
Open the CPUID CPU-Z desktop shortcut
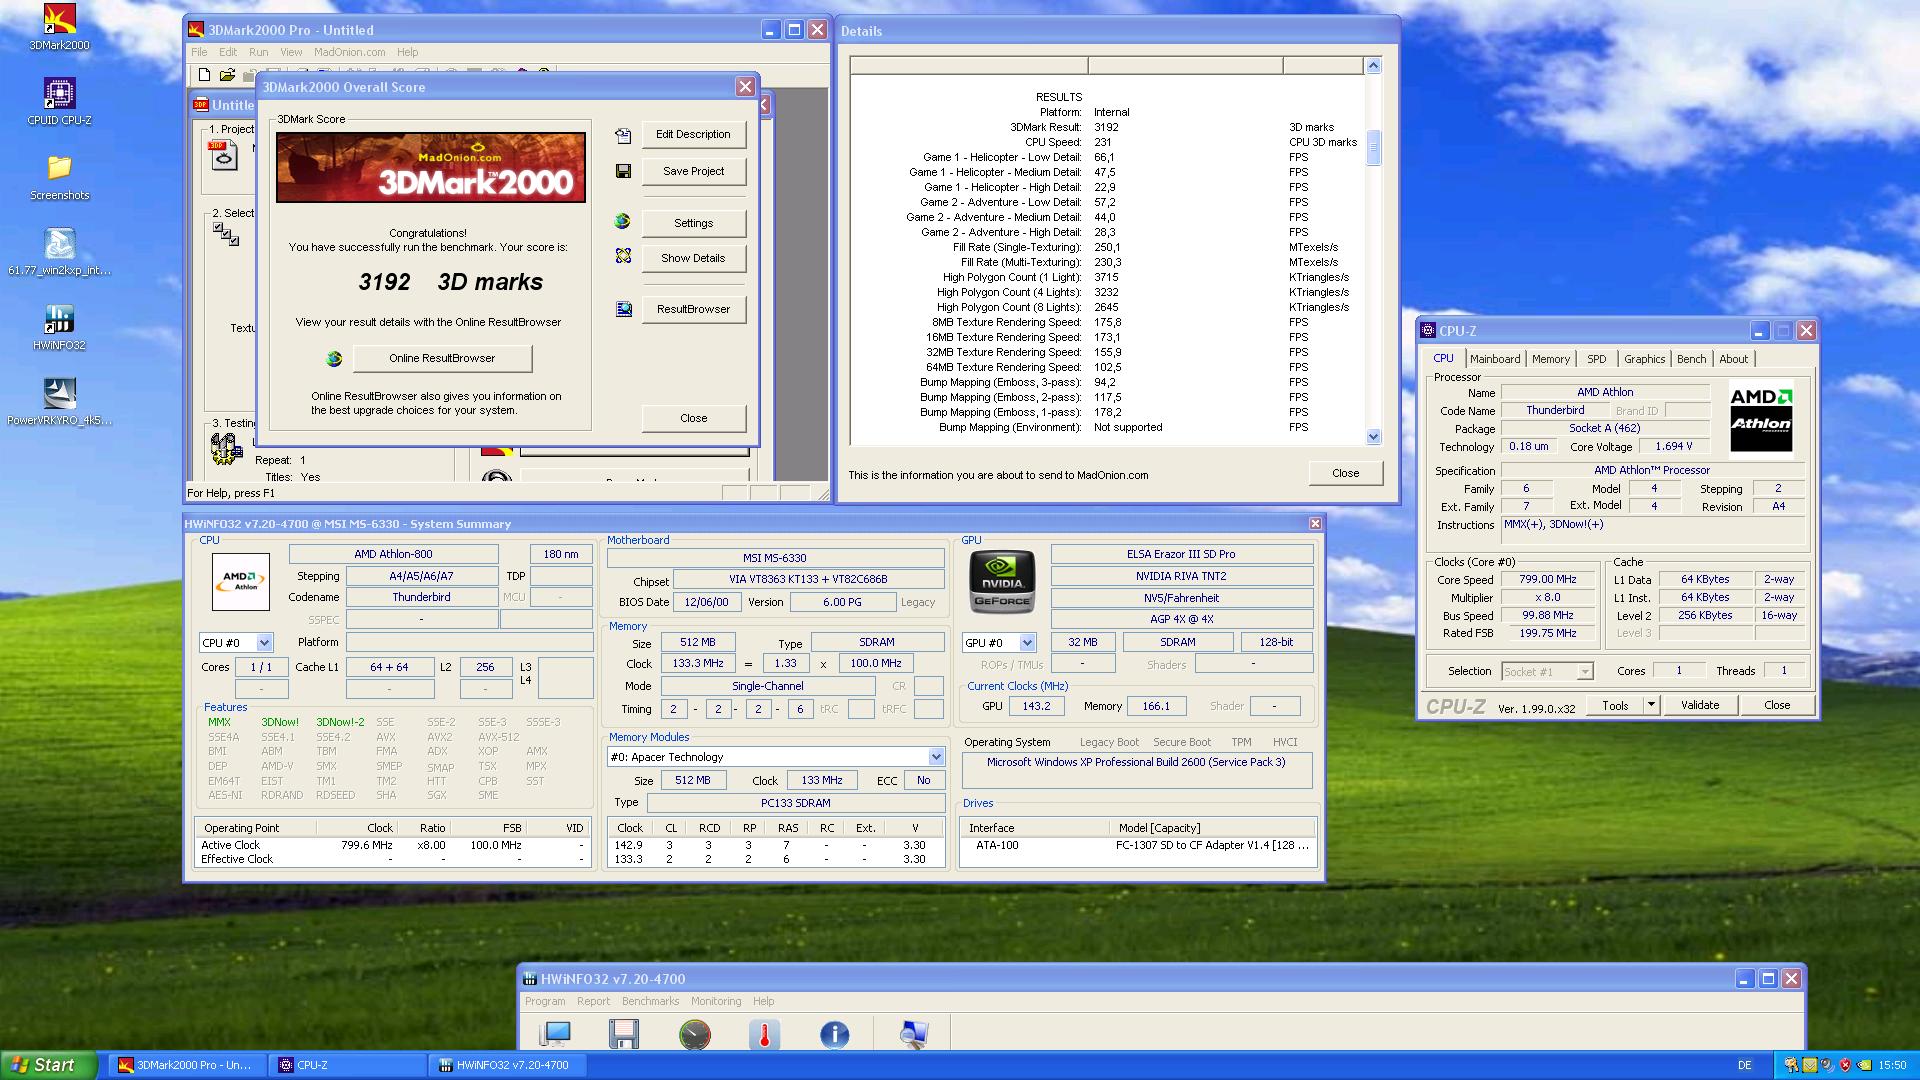pos(59,102)
